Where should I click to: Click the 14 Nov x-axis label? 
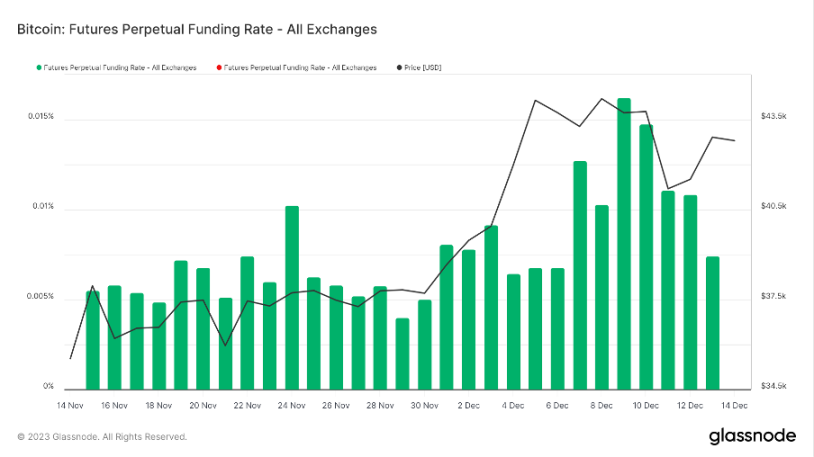tap(70, 405)
